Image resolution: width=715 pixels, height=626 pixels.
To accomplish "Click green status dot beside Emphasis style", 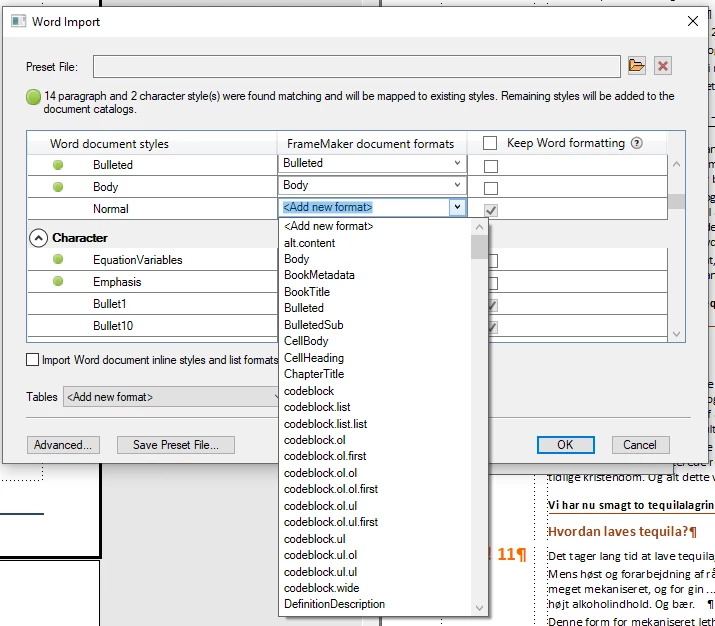I will coord(58,281).
